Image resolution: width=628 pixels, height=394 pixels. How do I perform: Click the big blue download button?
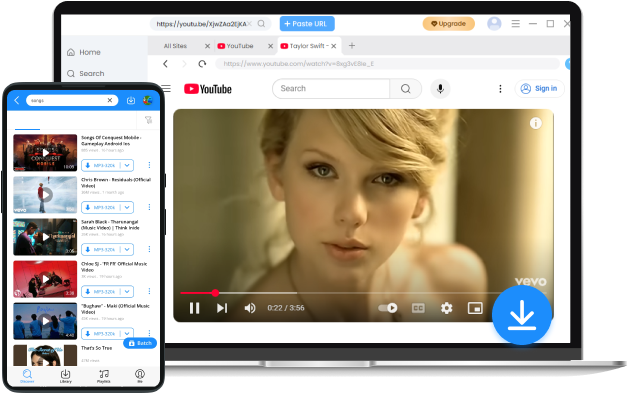coord(522,315)
